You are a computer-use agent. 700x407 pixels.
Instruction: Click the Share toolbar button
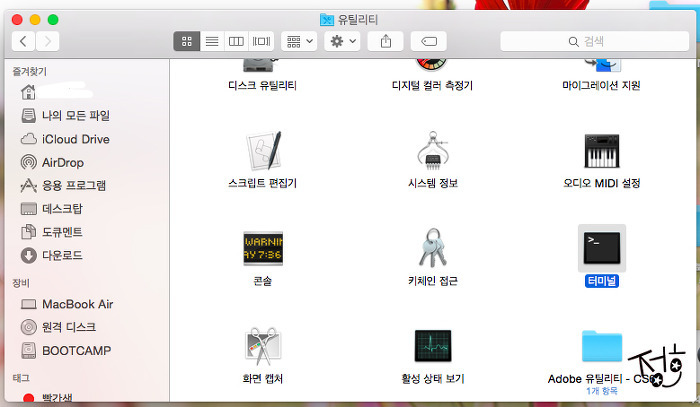coord(386,42)
